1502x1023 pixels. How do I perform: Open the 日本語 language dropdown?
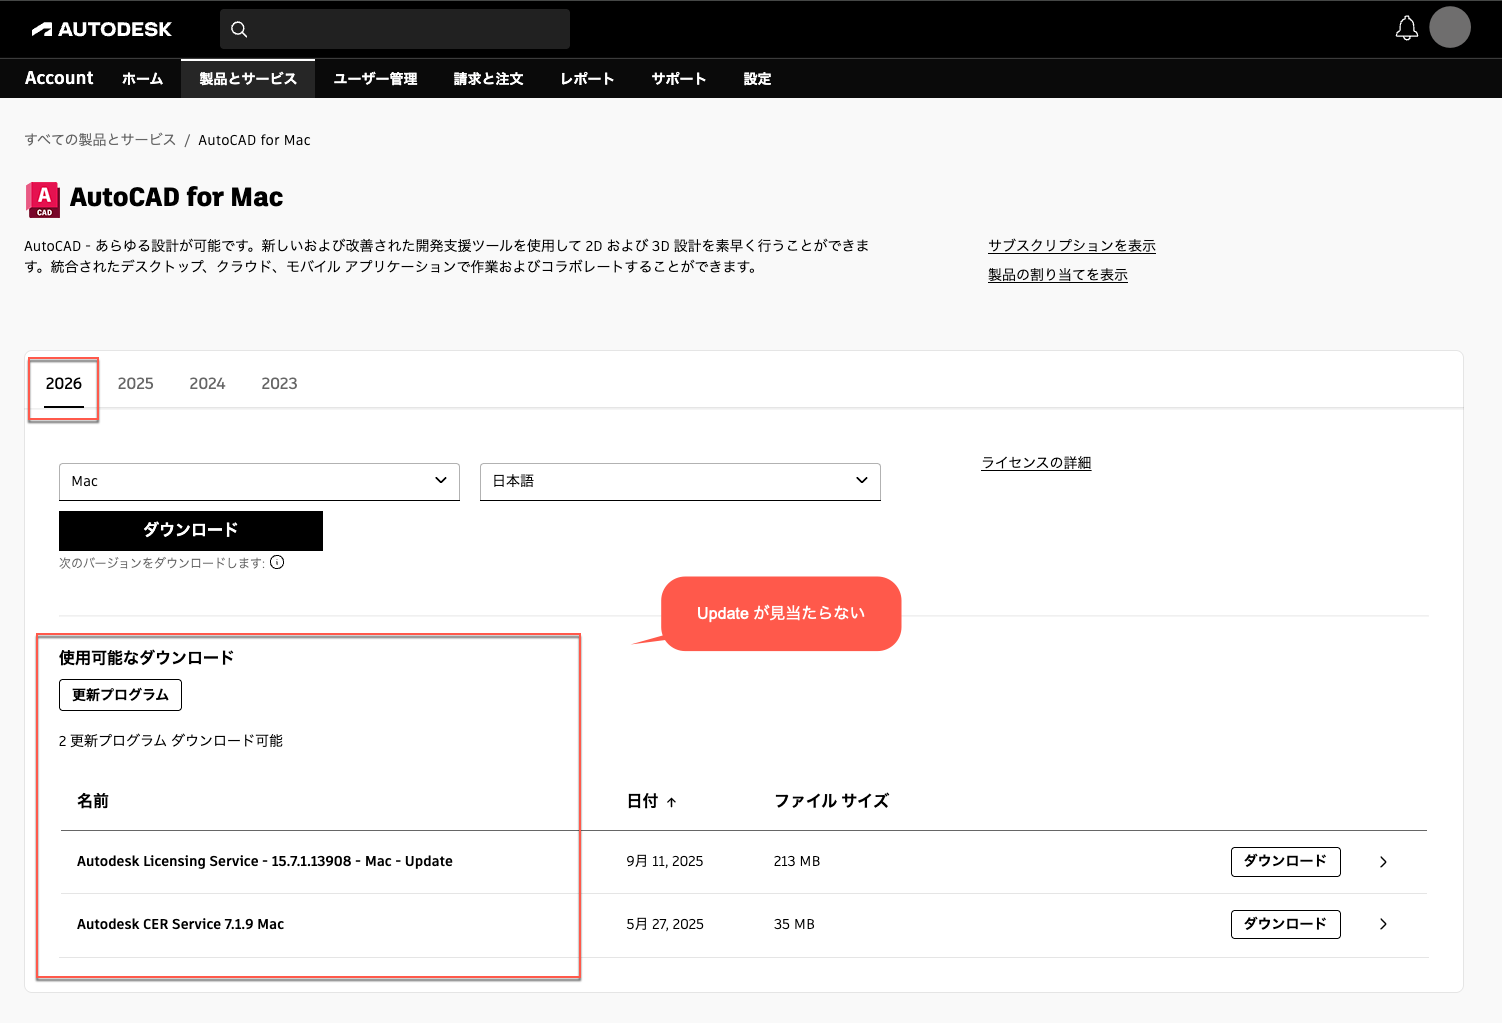click(x=680, y=481)
